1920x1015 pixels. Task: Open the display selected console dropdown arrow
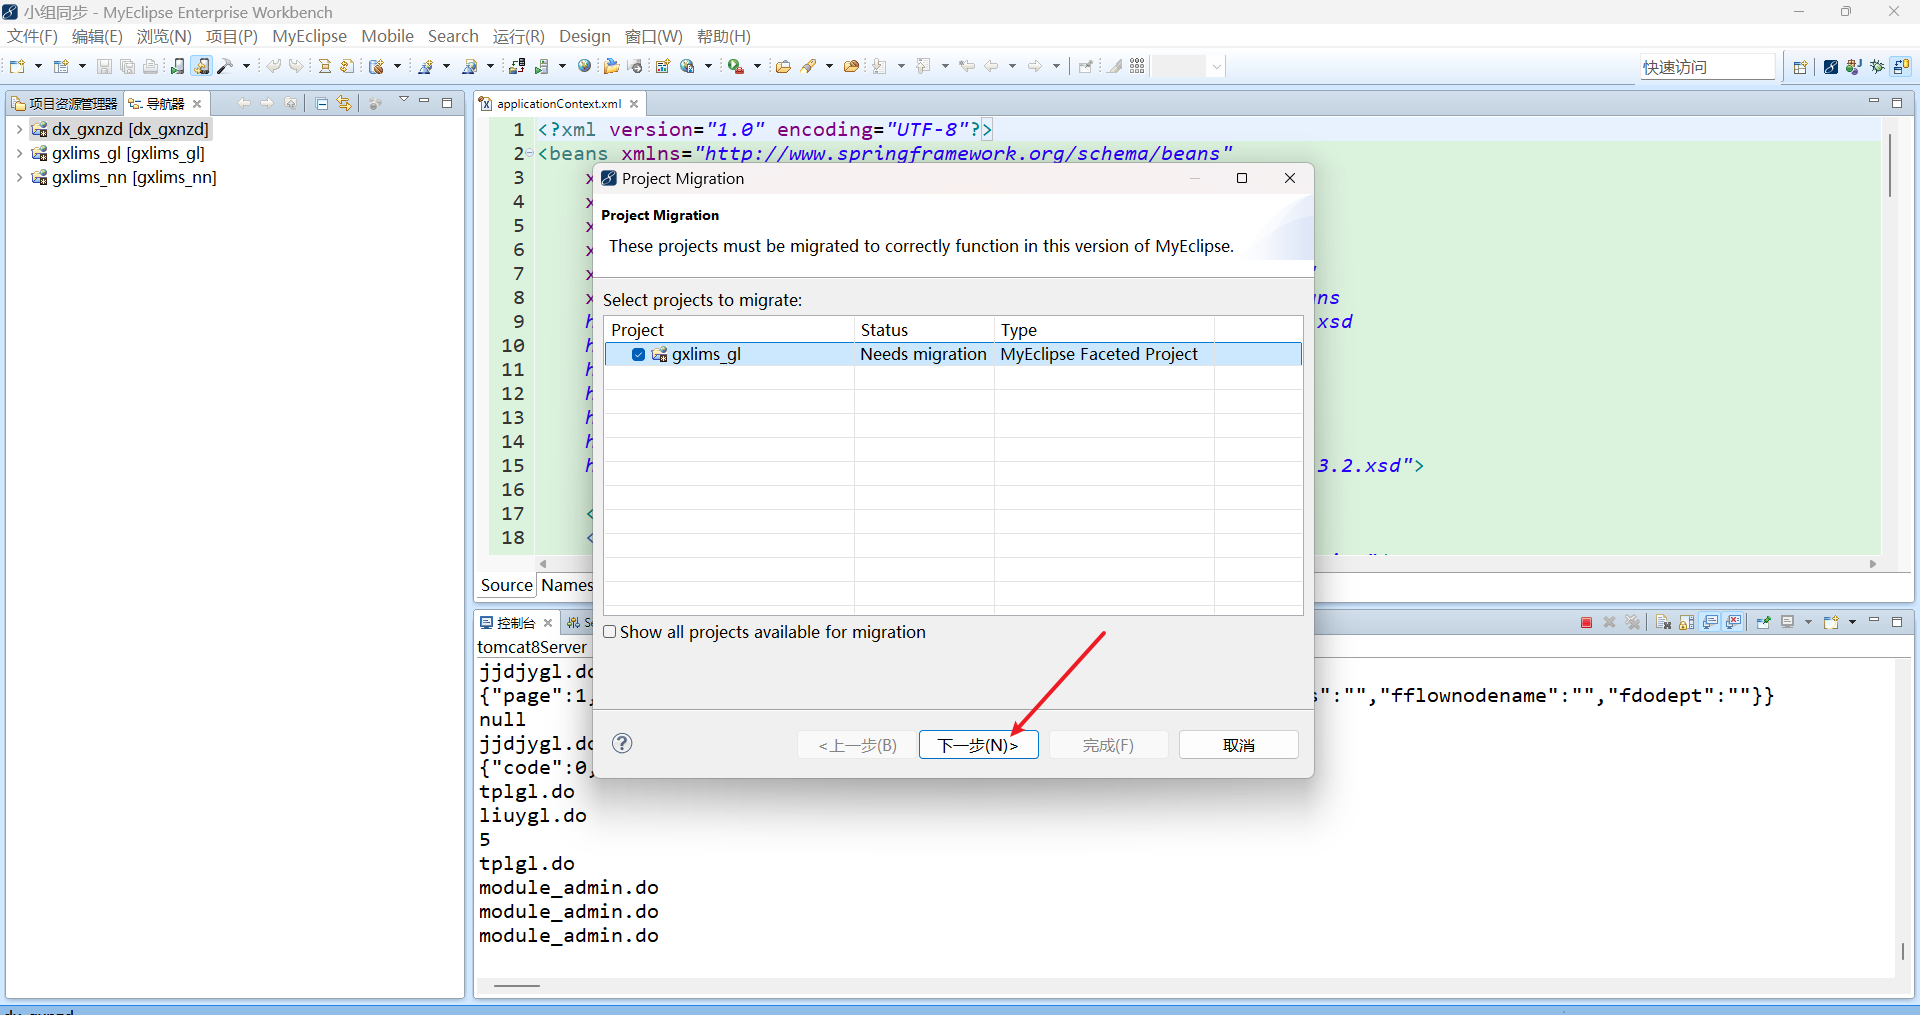1808,622
